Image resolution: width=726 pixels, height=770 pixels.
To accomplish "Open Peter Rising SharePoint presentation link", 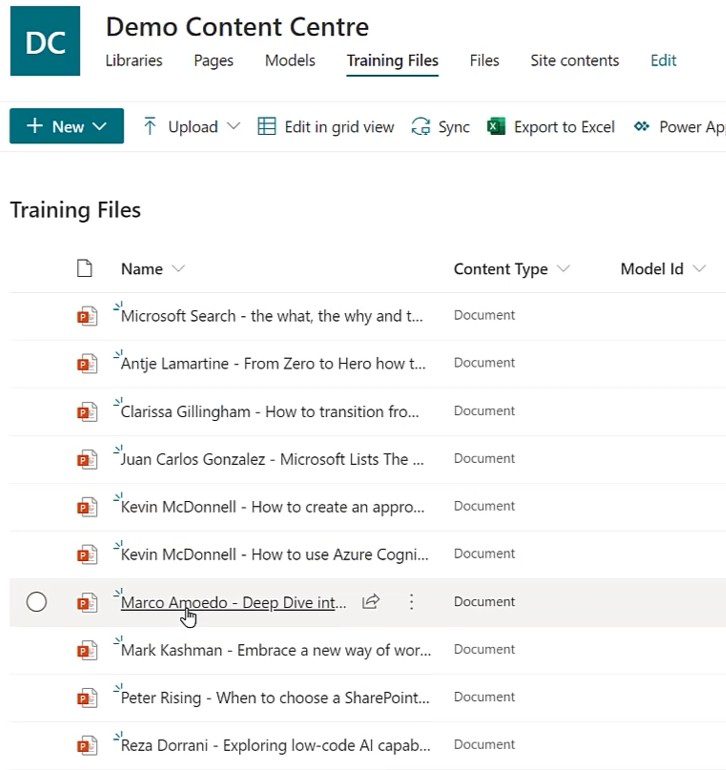I will pos(275,698).
